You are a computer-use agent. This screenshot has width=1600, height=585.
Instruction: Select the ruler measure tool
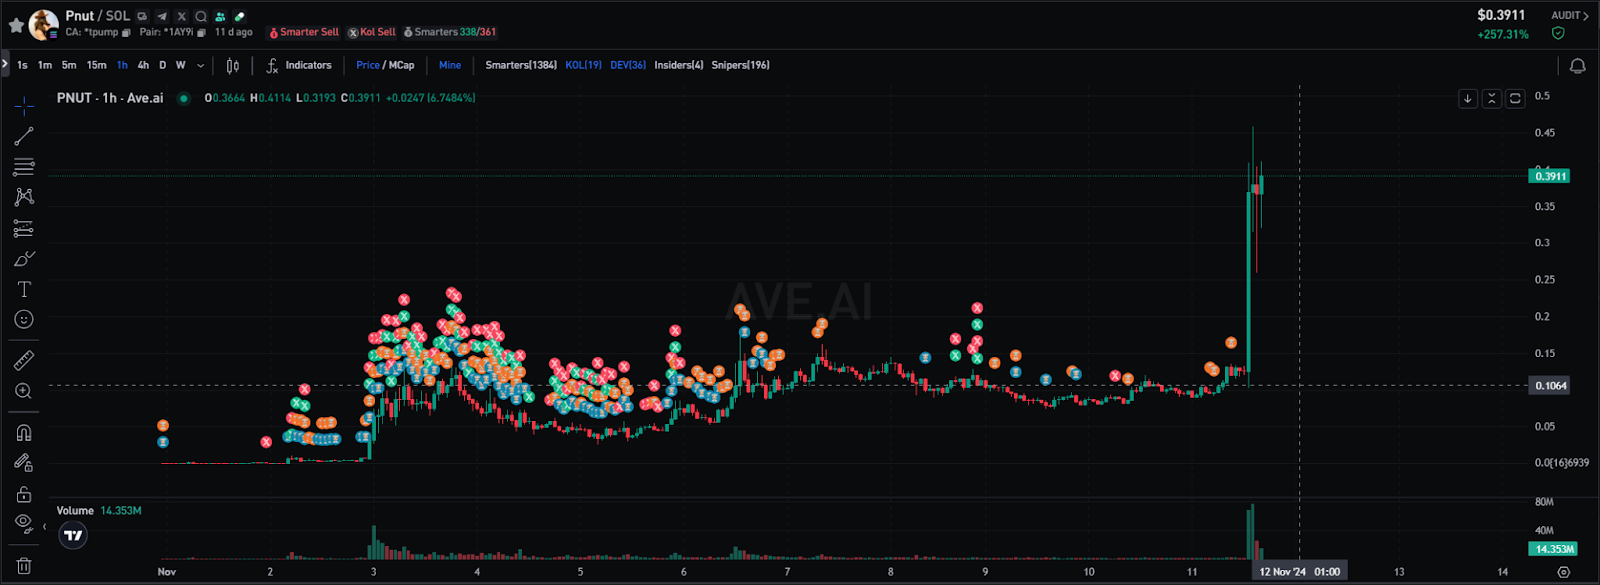24,360
